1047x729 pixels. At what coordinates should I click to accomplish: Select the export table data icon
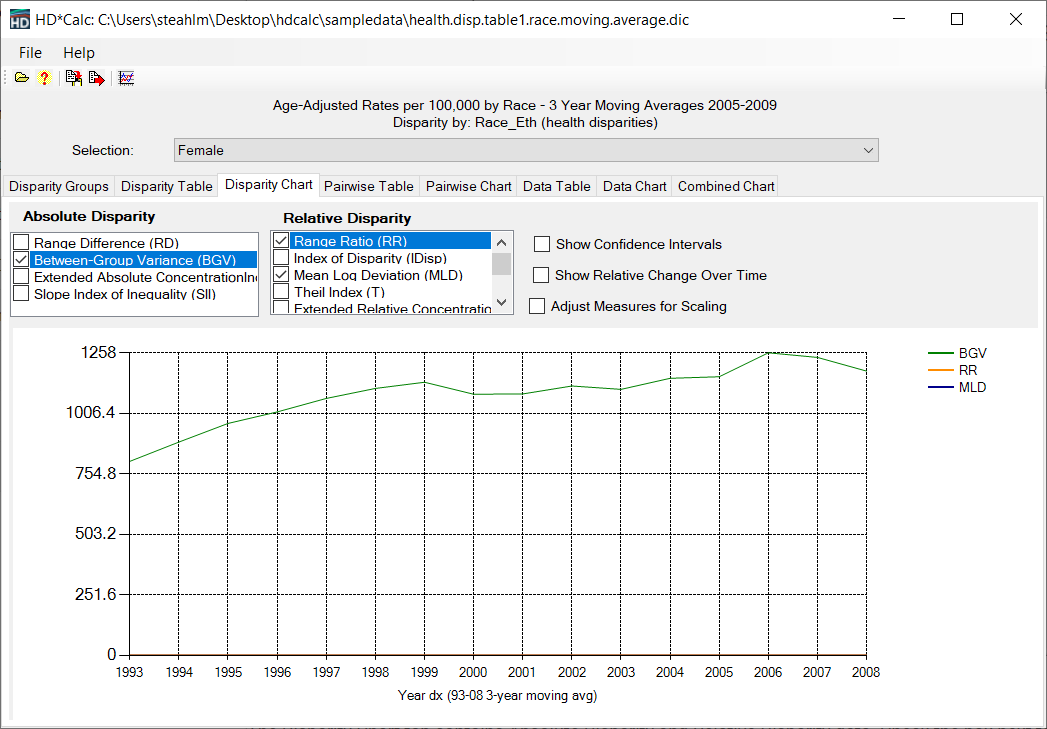72,77
